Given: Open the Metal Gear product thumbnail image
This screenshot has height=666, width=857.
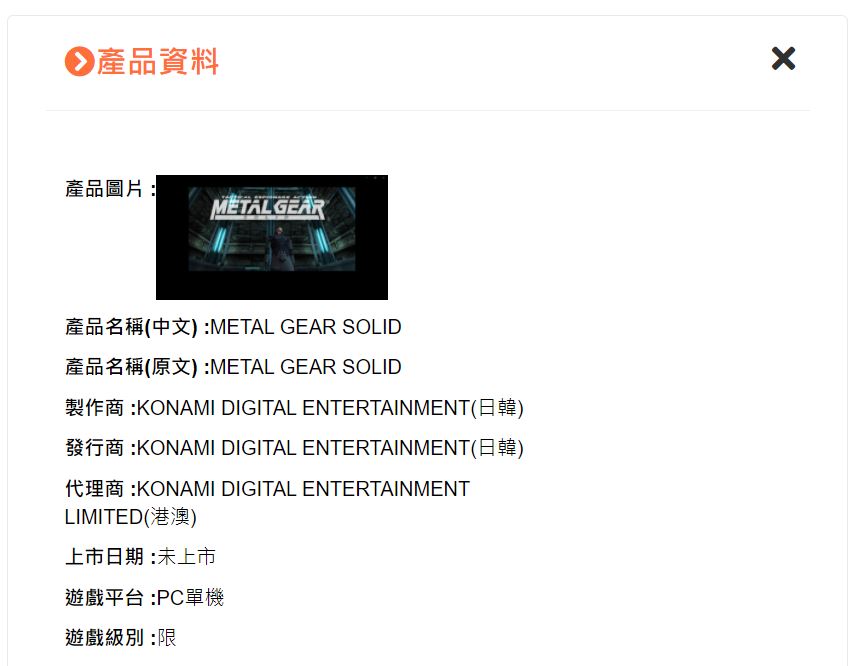Looking at the screenshot, I should [x=272, y=237].
